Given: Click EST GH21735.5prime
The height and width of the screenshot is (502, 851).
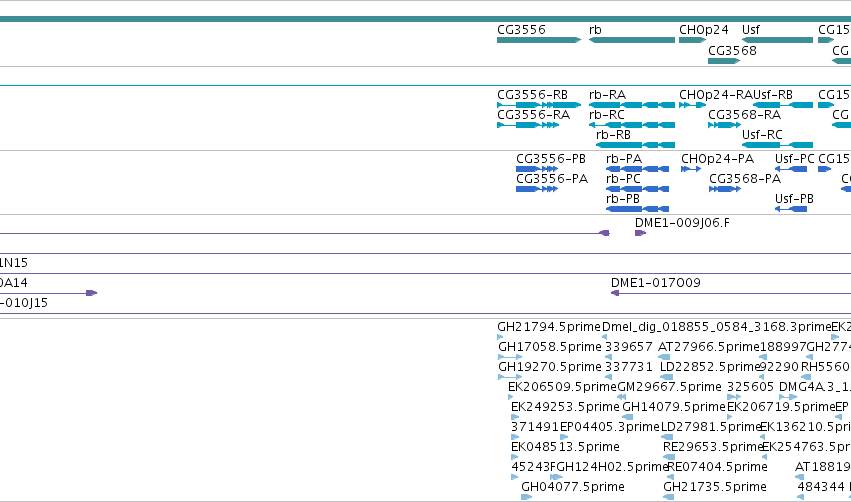Looking at the screenshot, I should click(669, 497).
